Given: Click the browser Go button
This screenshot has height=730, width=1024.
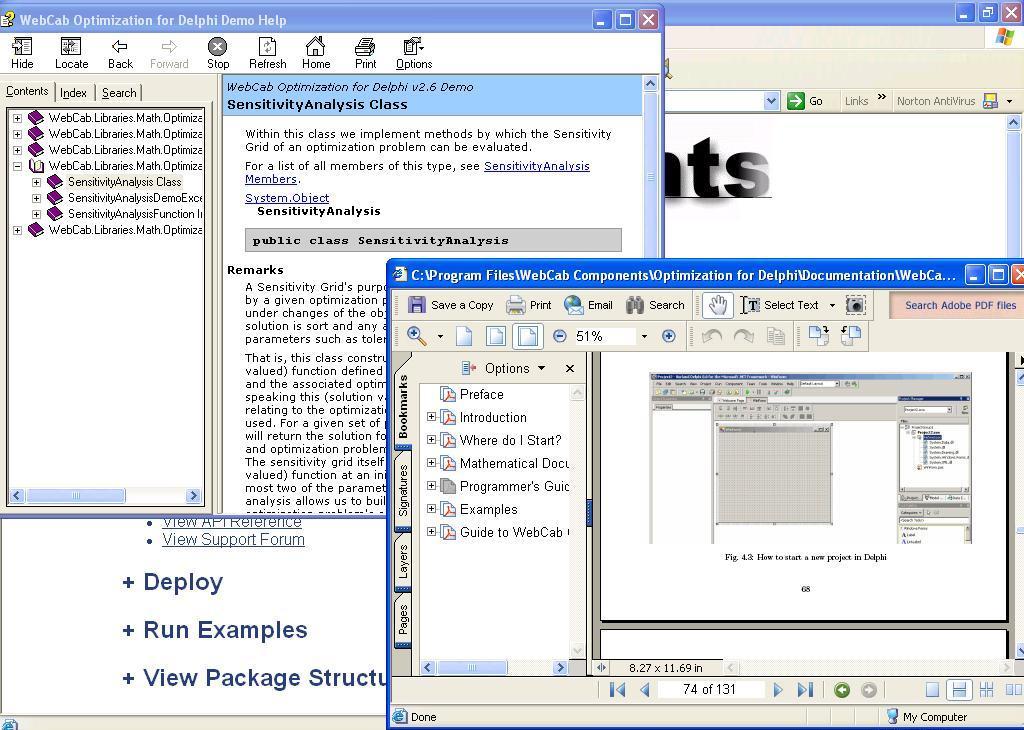Looking at the screenshot, I should [806, 101].
